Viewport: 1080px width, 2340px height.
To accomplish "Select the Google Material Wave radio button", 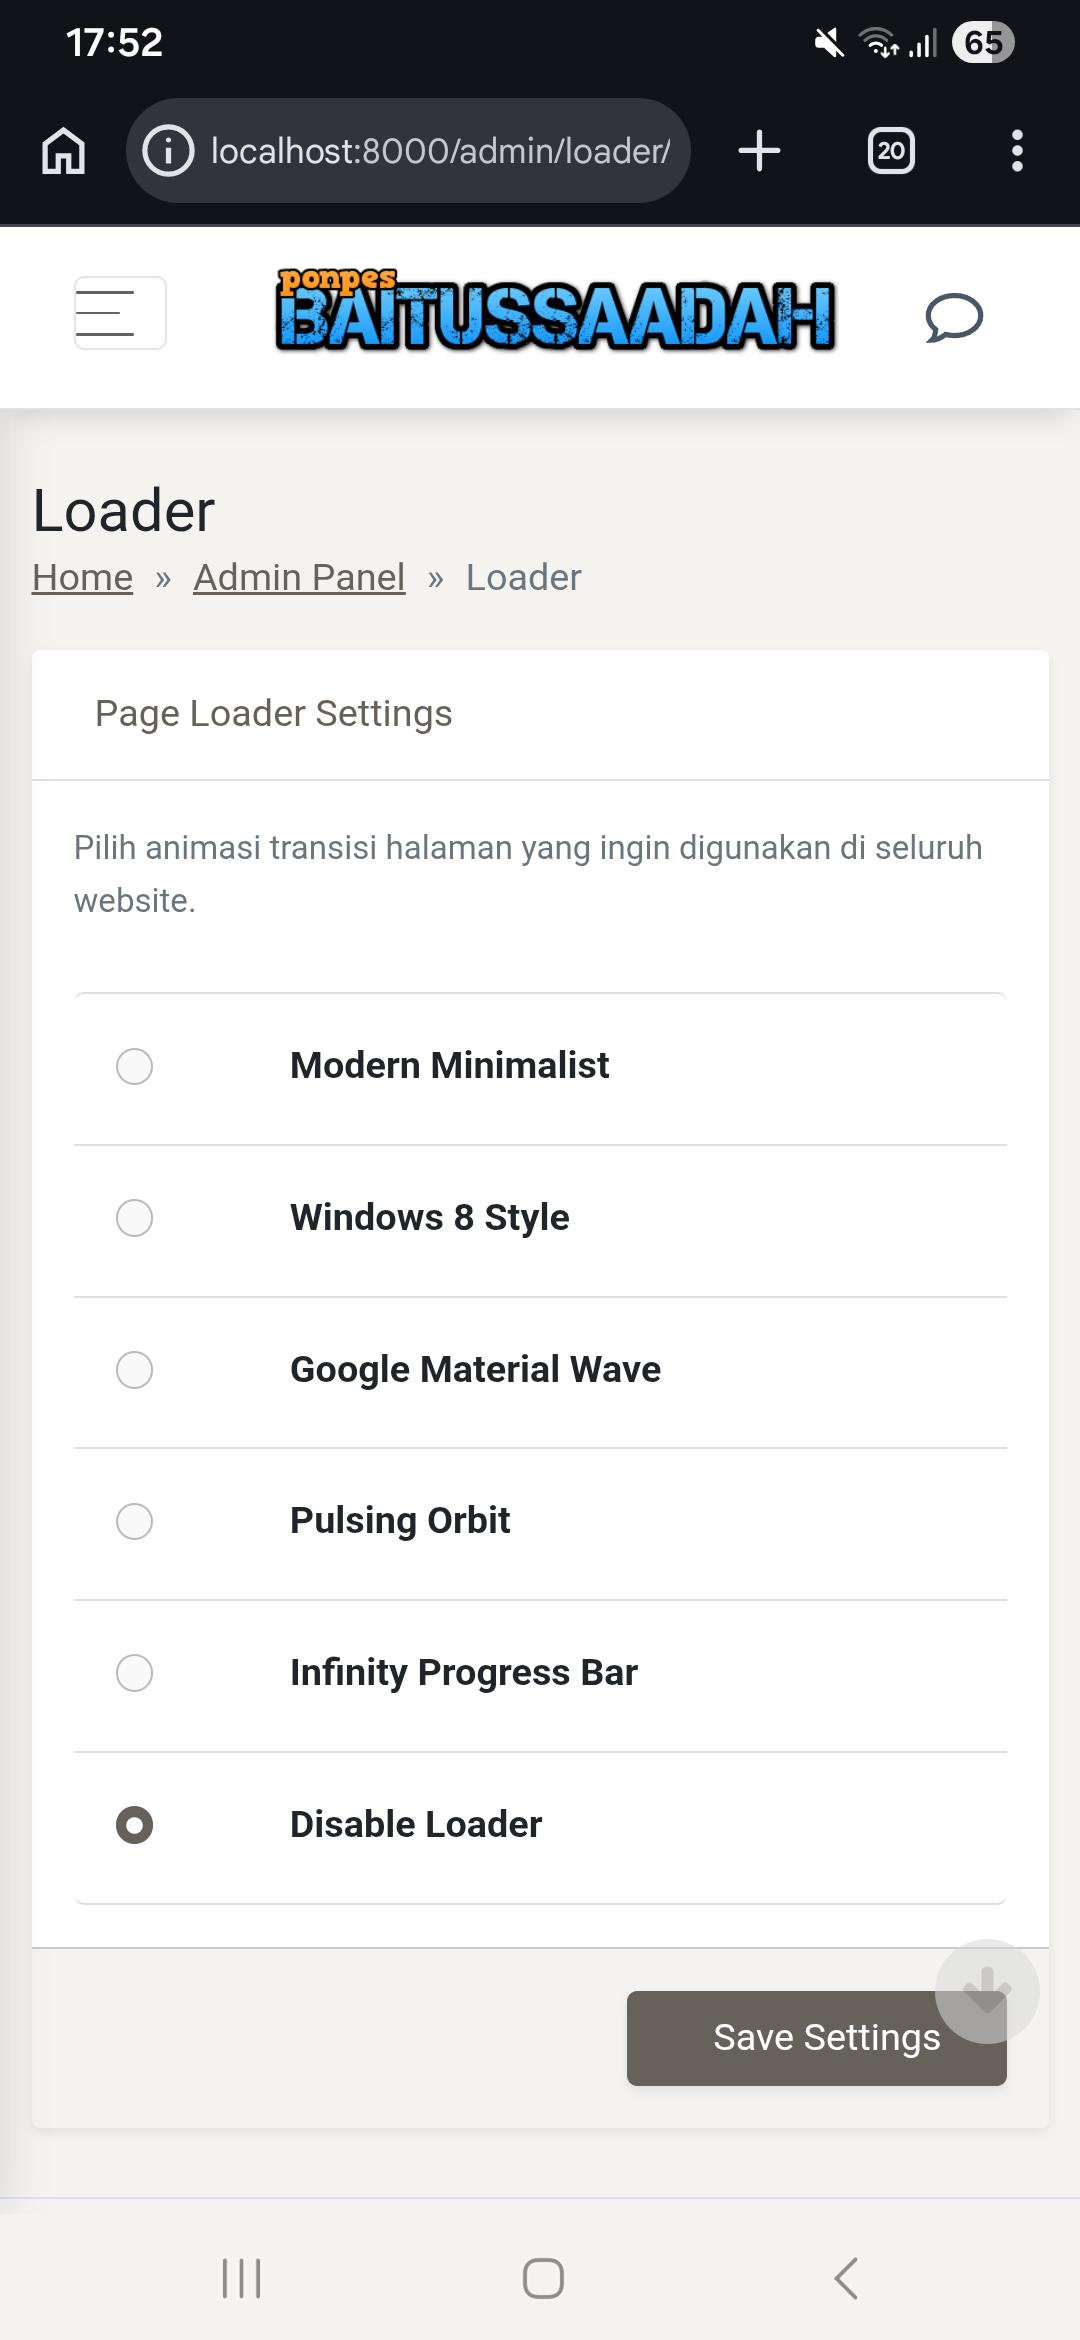I will pos(135,1370).
